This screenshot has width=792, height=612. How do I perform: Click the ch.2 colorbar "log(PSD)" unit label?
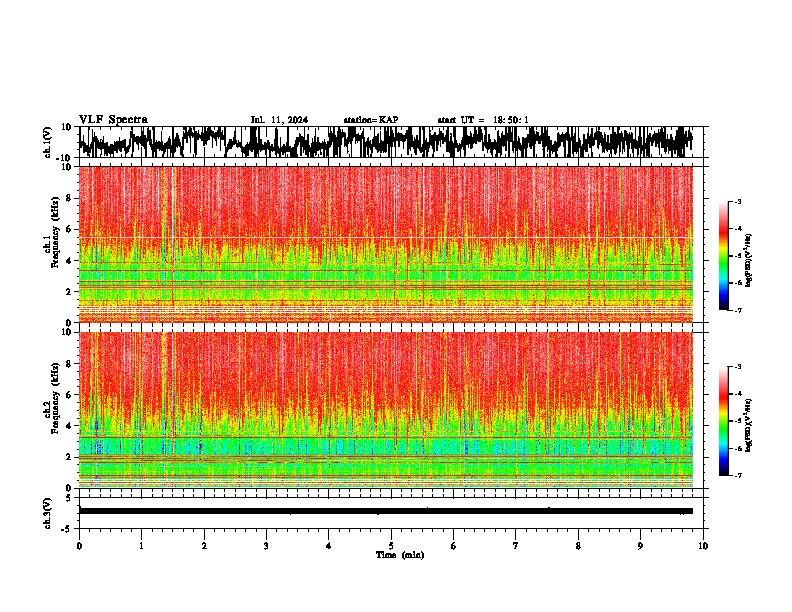(748, 425)
